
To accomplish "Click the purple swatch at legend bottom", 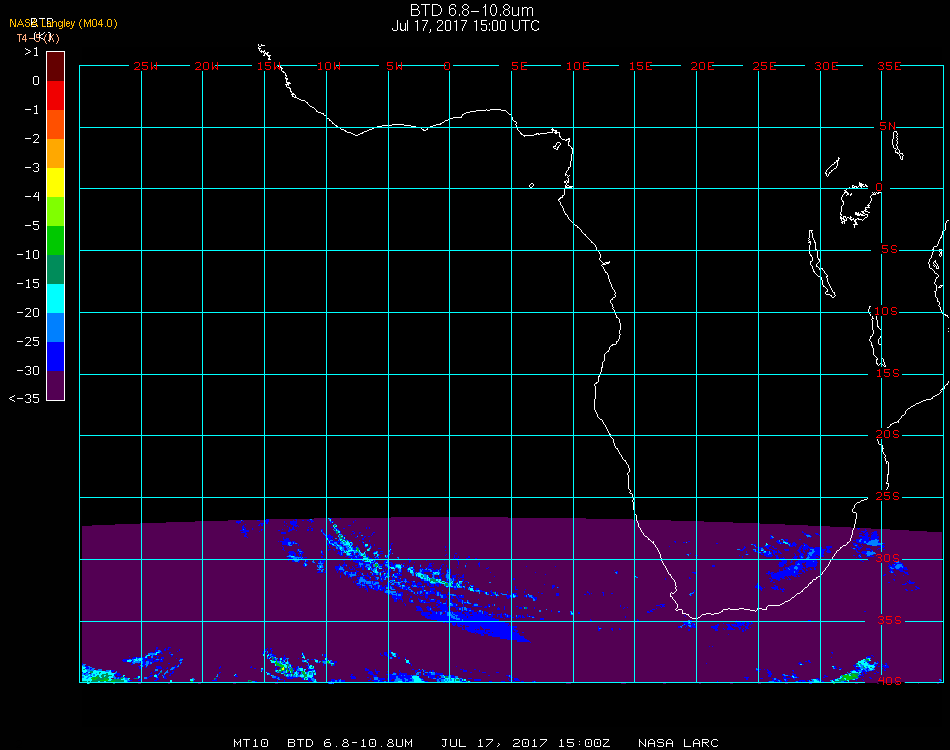I will (x=56, y=385).
